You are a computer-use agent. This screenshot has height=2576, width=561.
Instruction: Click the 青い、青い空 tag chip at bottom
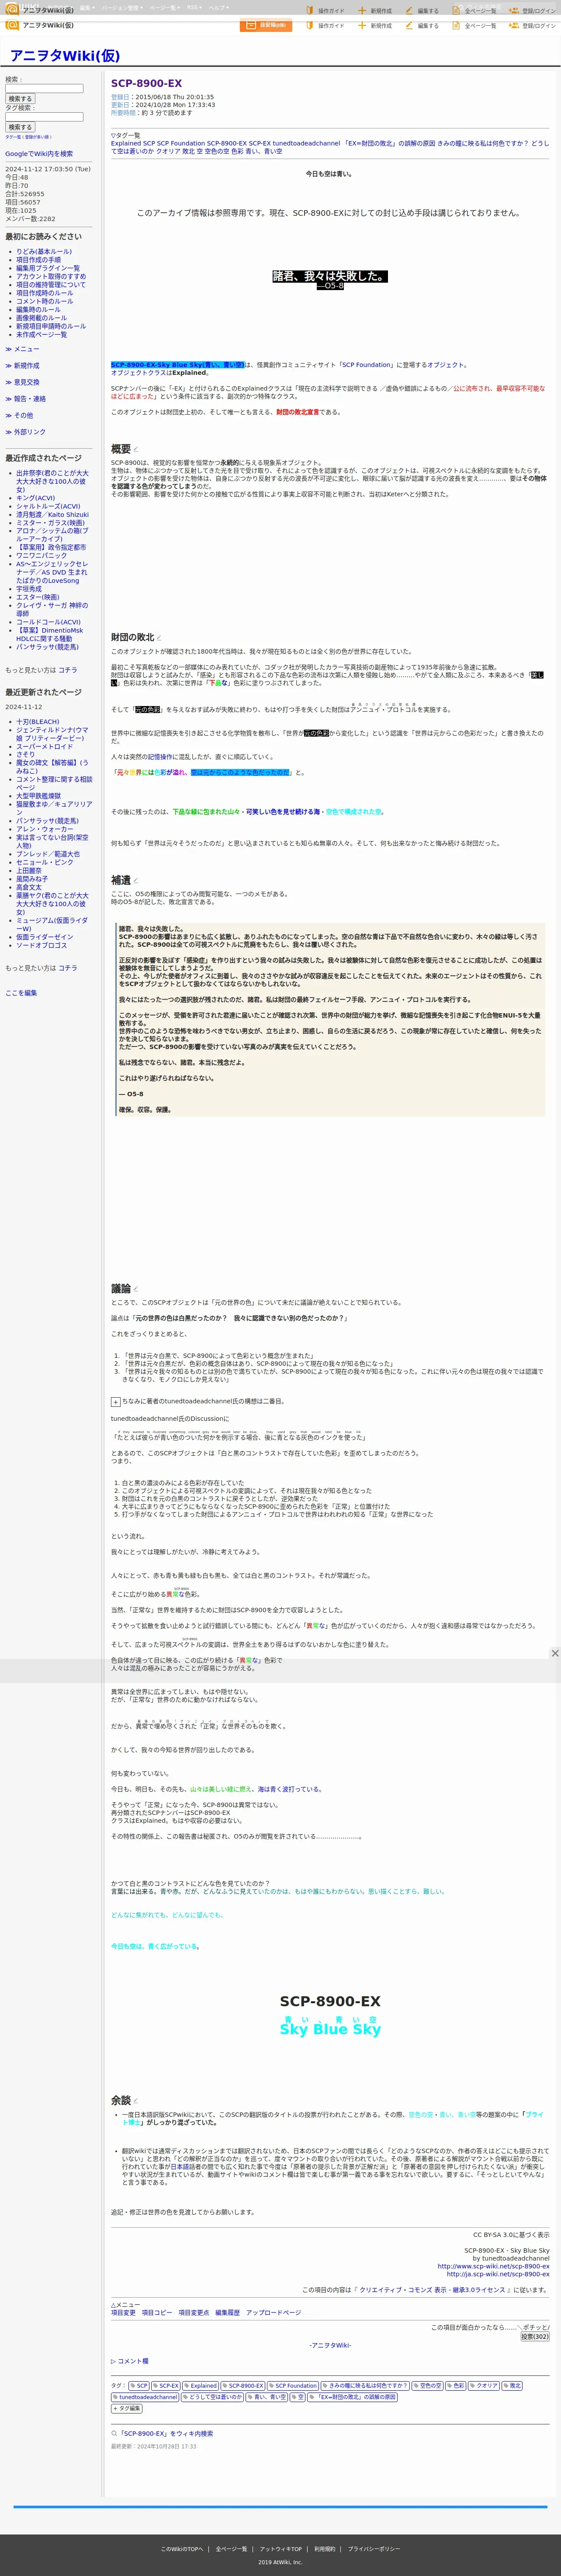[266, 2397]
